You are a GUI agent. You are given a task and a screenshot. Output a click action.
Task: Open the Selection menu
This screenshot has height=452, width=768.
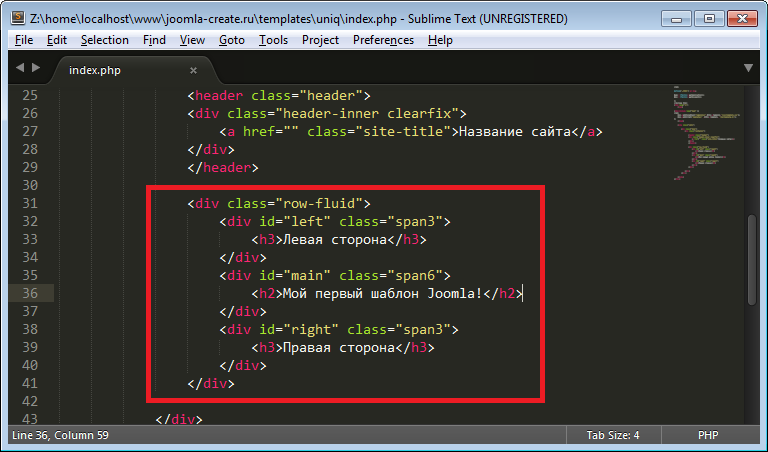(105, 40)
